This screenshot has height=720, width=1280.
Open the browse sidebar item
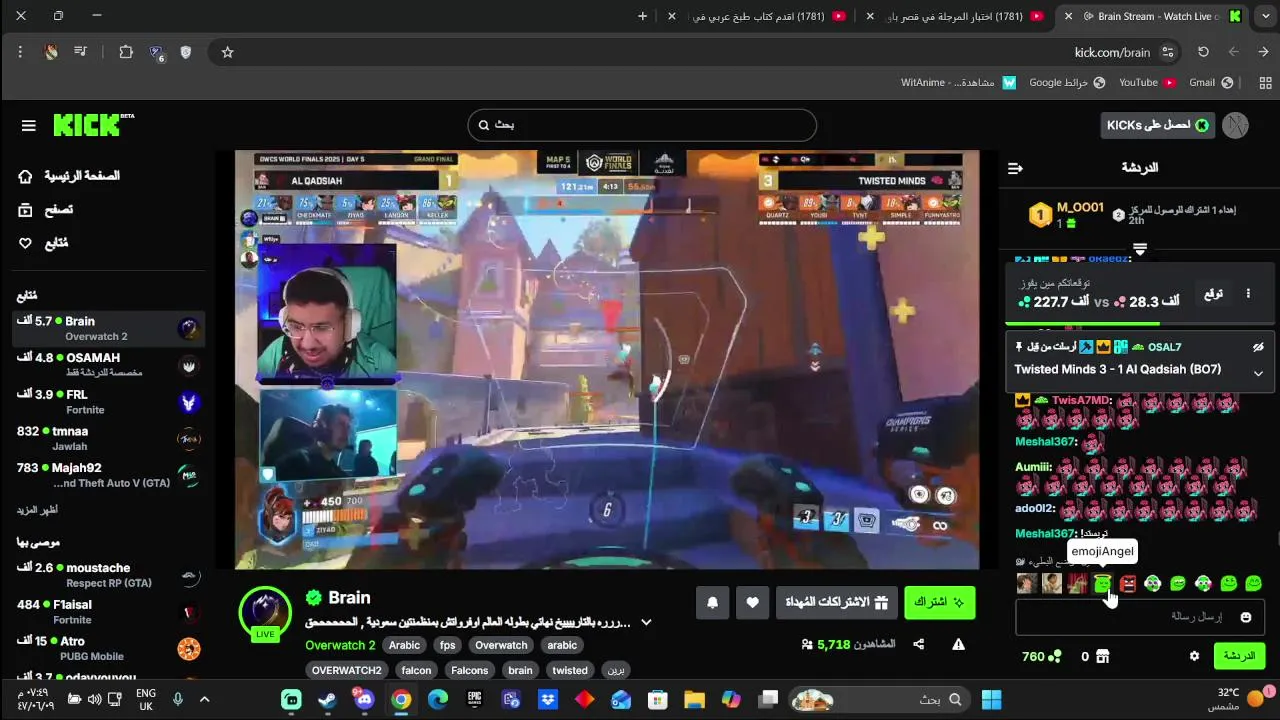coord(46,210)
